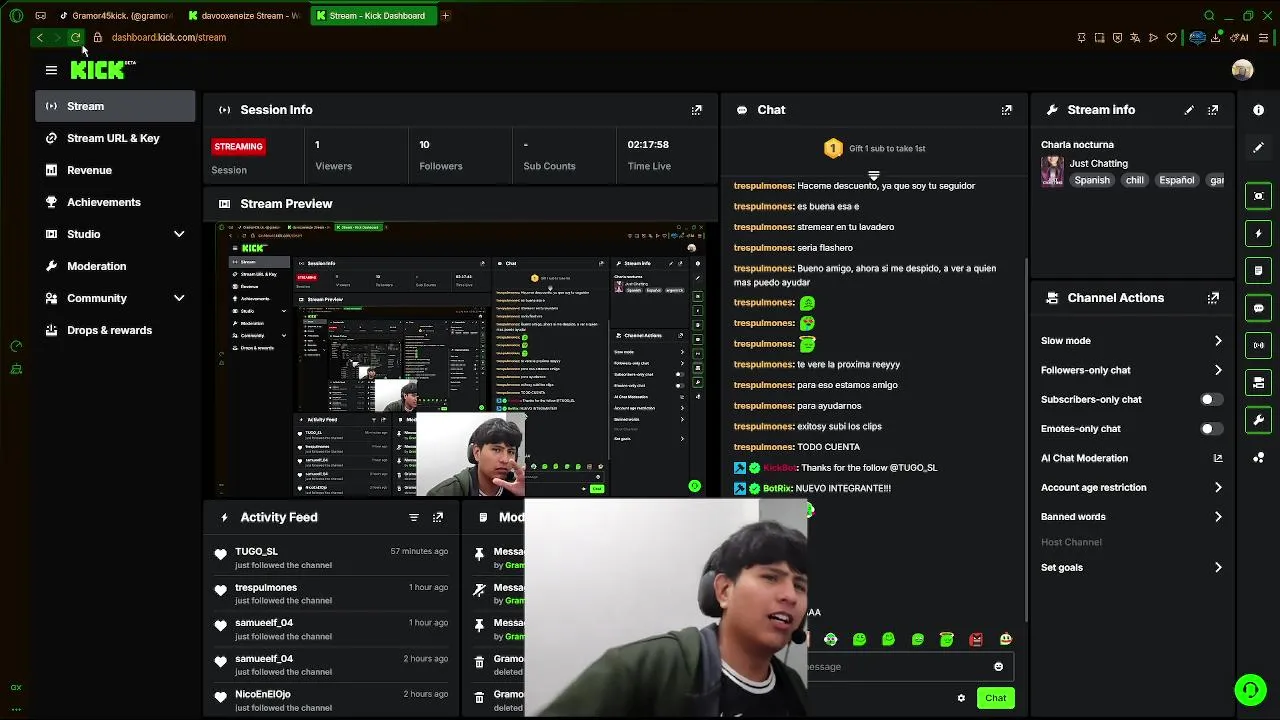Open a new browser tab
Viewport: 1280px width, 720px height.
point(445,15)
